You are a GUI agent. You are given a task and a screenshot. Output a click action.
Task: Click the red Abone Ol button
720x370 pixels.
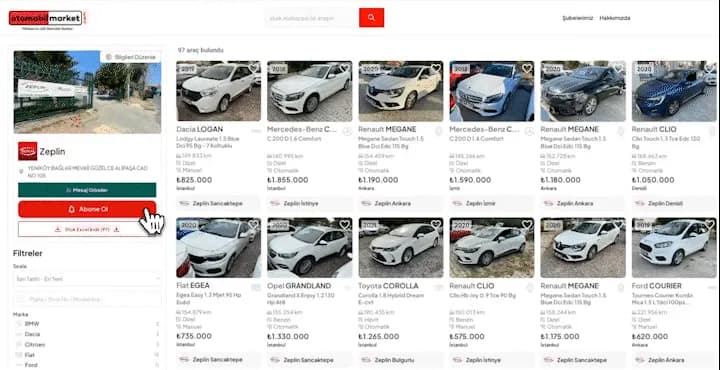(x=87, y=209)
